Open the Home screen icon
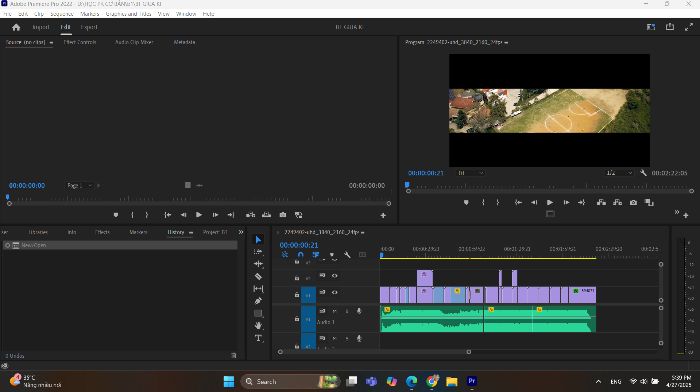This screenshot has height=392, width=700. (16, 27)
